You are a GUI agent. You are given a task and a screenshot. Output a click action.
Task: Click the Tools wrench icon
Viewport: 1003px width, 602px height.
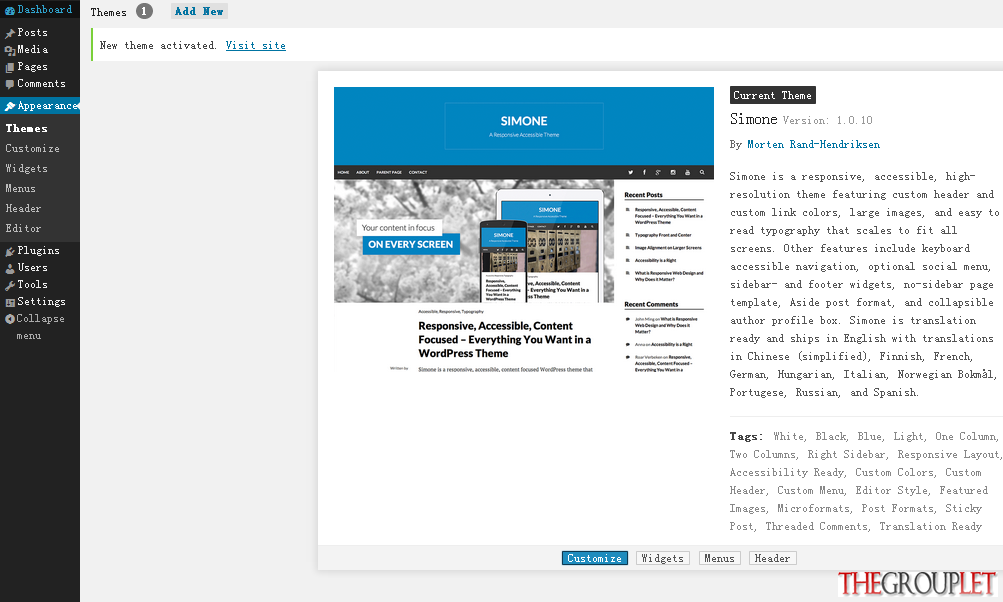pyautogui.click(x=10, y=285)
